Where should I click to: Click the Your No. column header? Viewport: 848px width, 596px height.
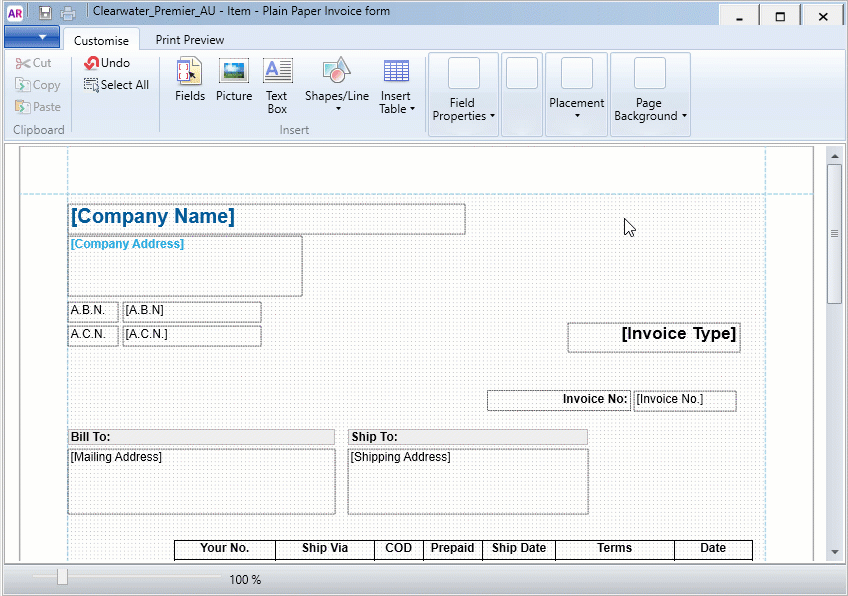225,549
